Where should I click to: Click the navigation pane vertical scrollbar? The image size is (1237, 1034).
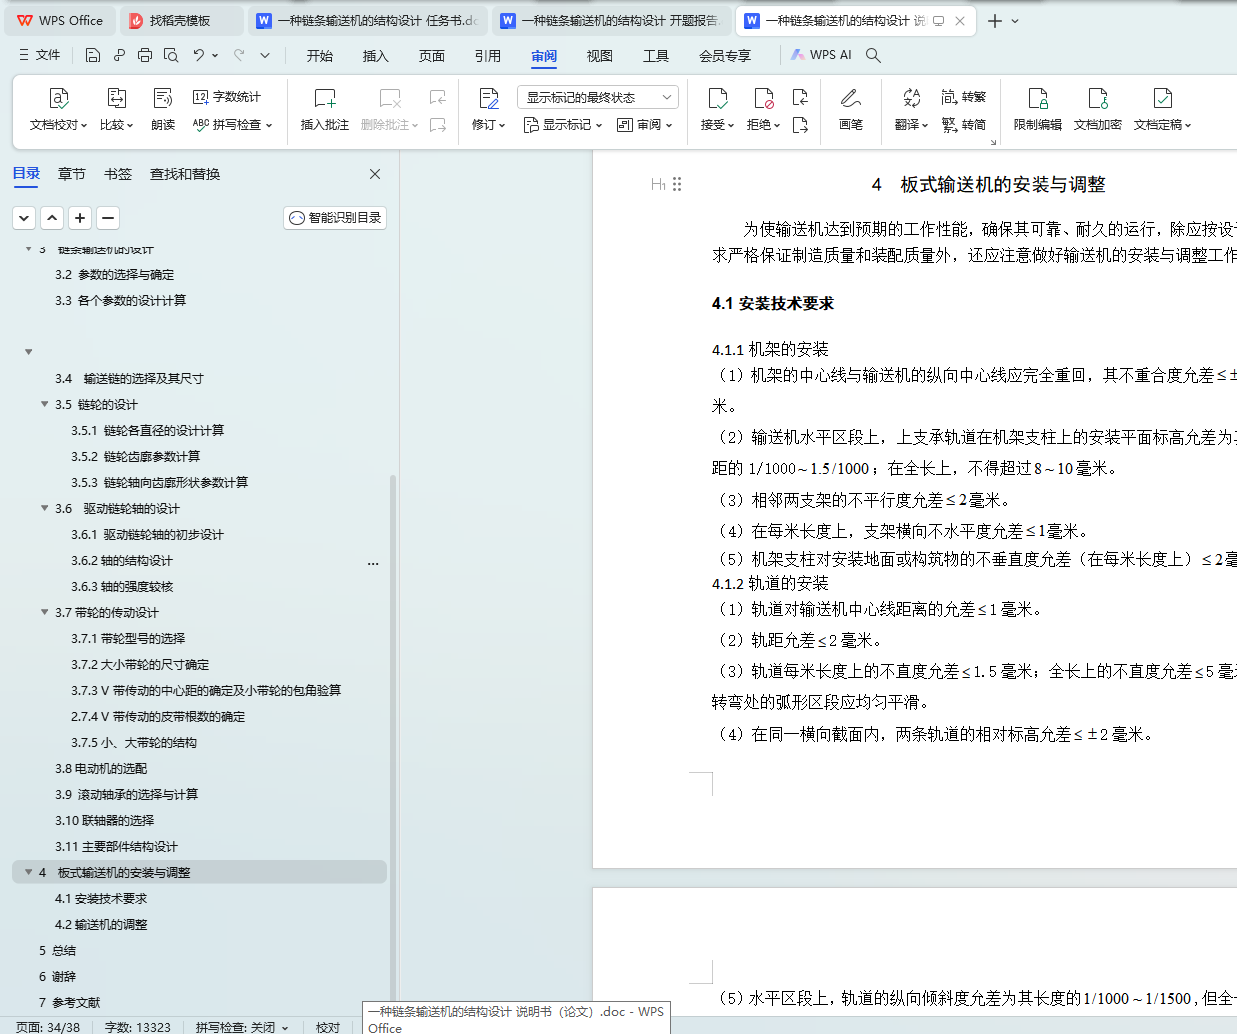[x=393, y=740]
